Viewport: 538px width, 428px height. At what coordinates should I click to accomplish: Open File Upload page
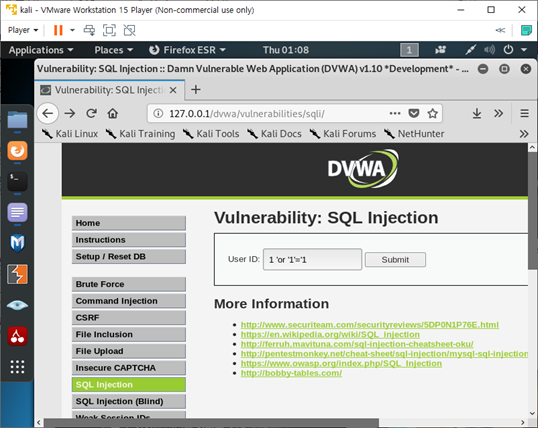pos(129,351)
